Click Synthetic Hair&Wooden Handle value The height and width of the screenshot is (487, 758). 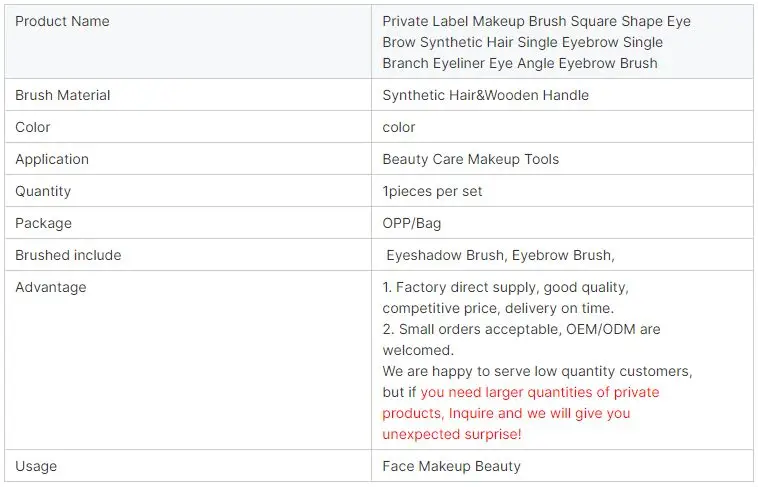(x=485, y=95)
